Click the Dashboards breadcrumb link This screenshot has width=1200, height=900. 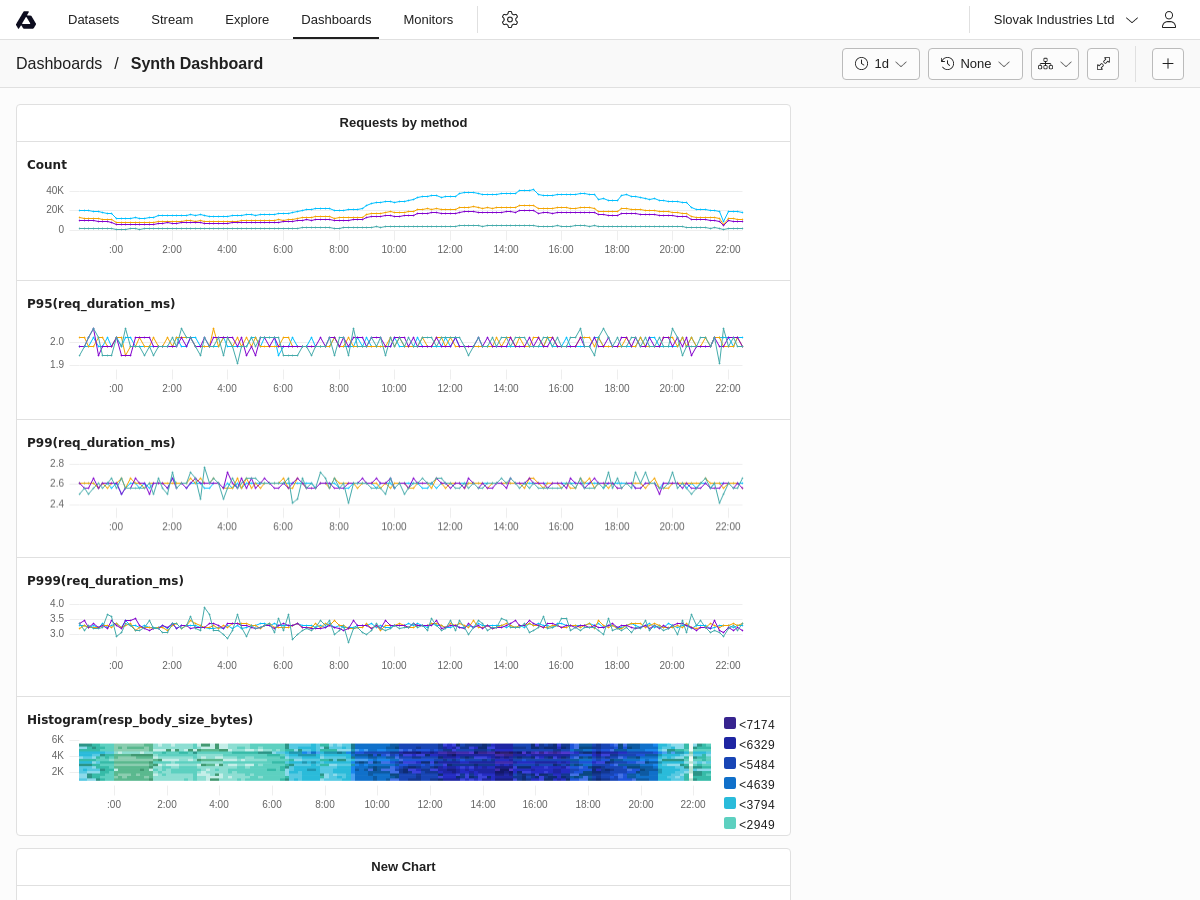(x=59, y=64)
